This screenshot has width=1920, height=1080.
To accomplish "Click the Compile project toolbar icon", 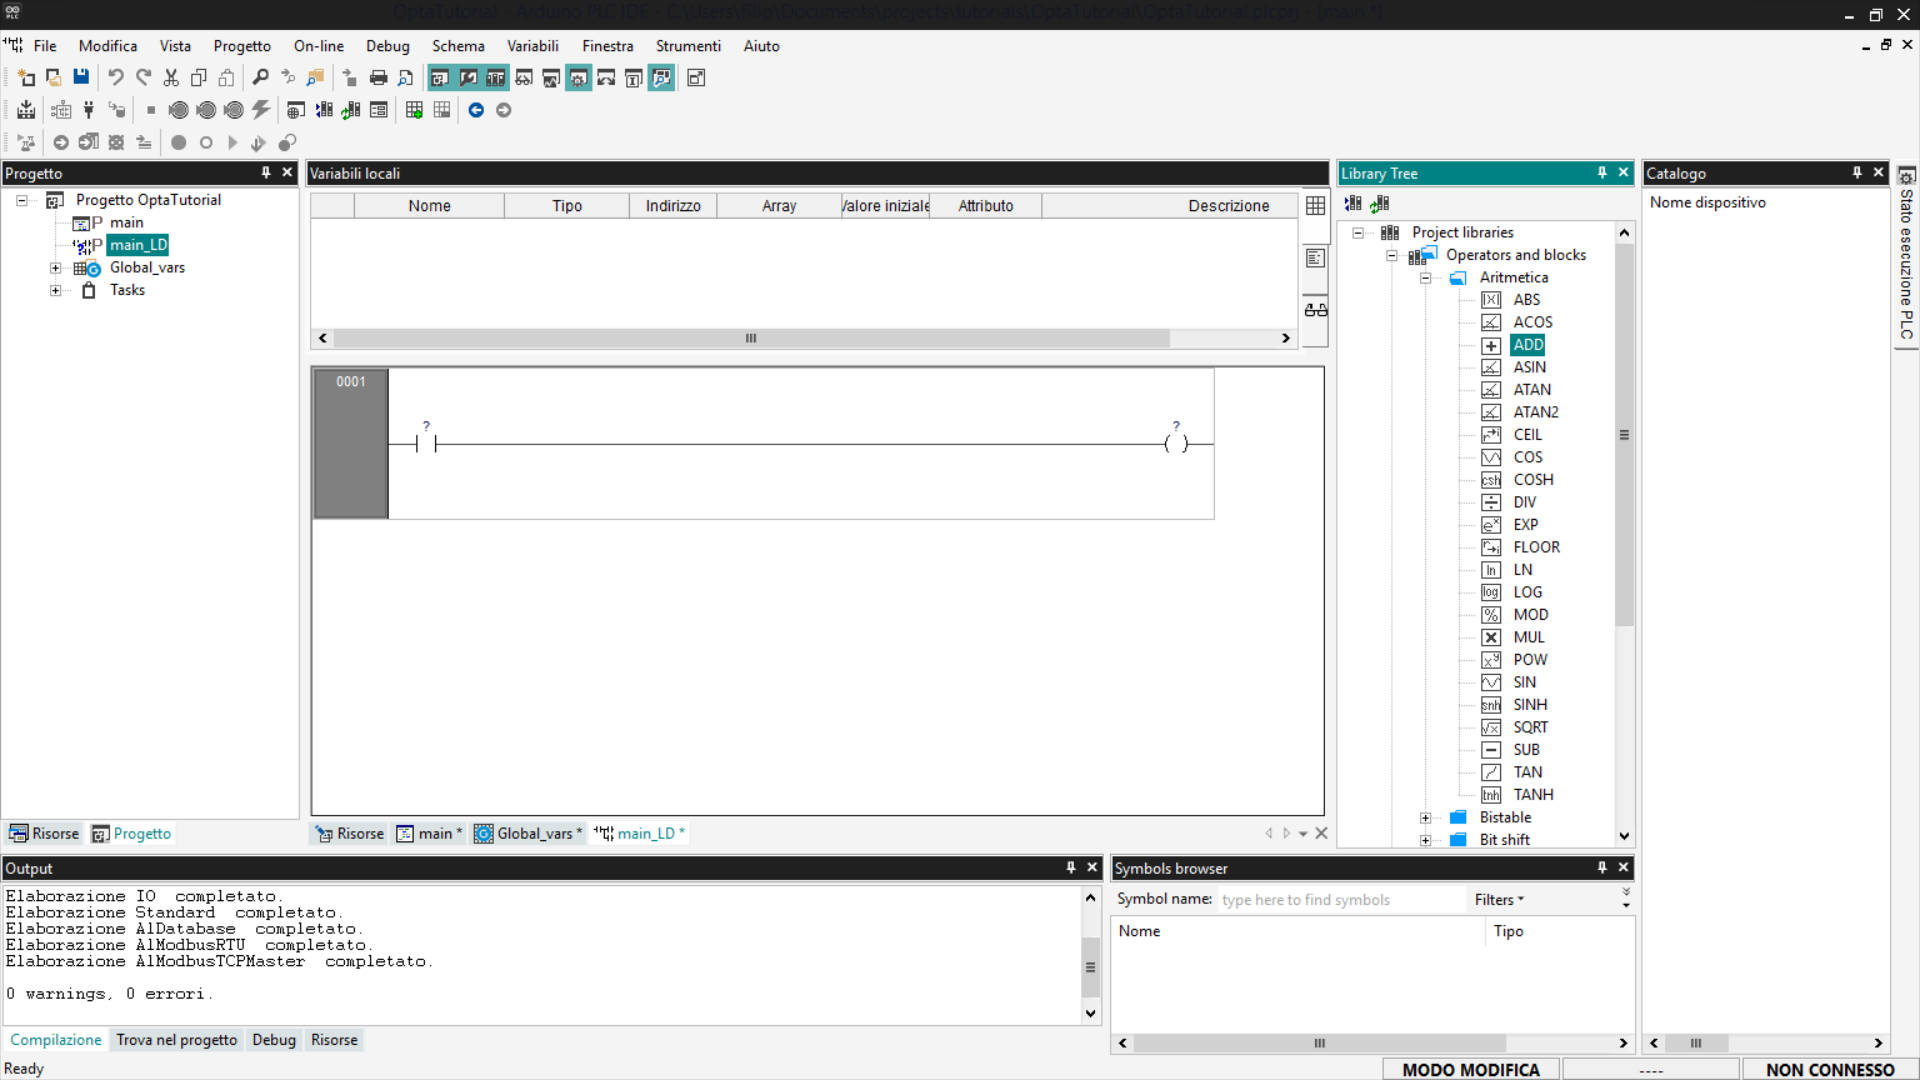I will pyautogui.click(x=26, y=110).
